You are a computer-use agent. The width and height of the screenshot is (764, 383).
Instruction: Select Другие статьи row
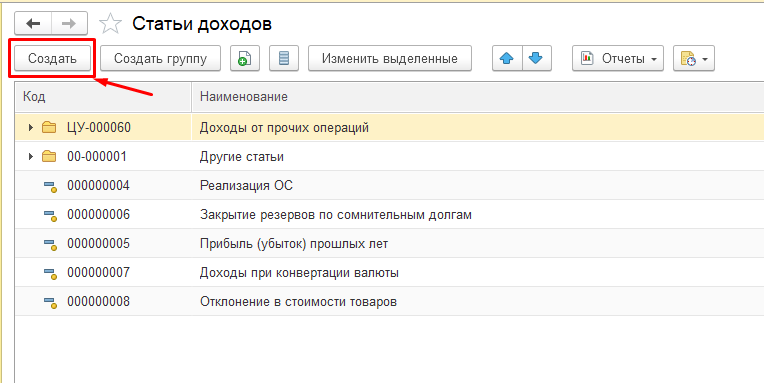click(x=390, y=156)
